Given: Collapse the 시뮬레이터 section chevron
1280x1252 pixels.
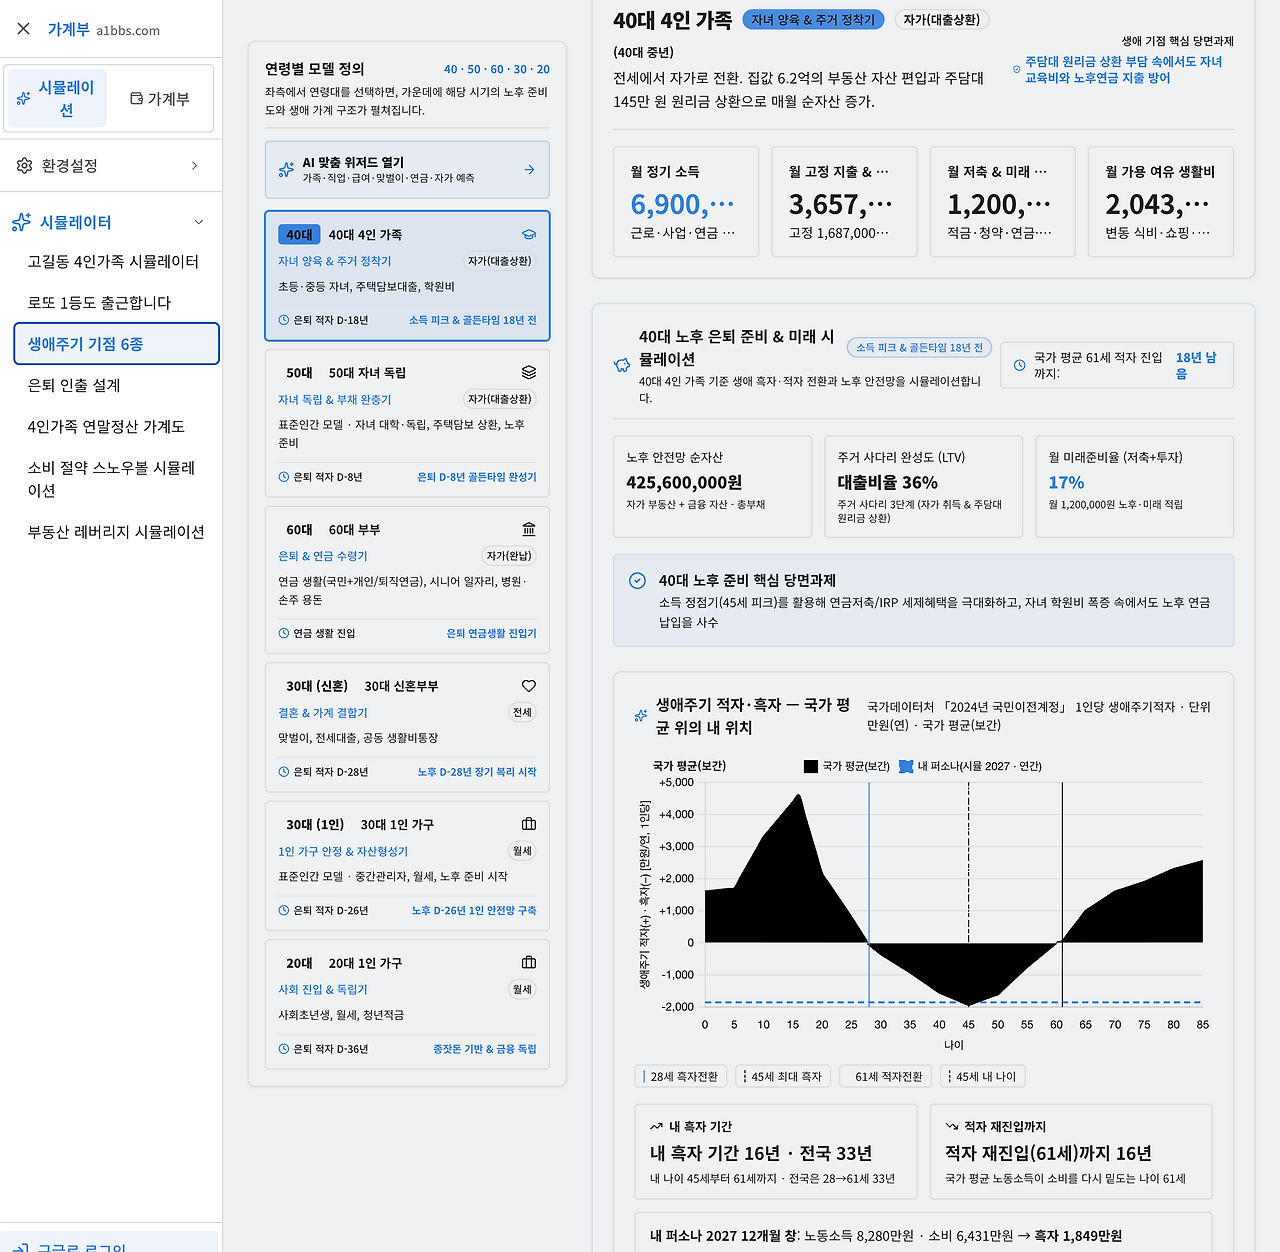Looking at the screenshot, I should 198,222.
